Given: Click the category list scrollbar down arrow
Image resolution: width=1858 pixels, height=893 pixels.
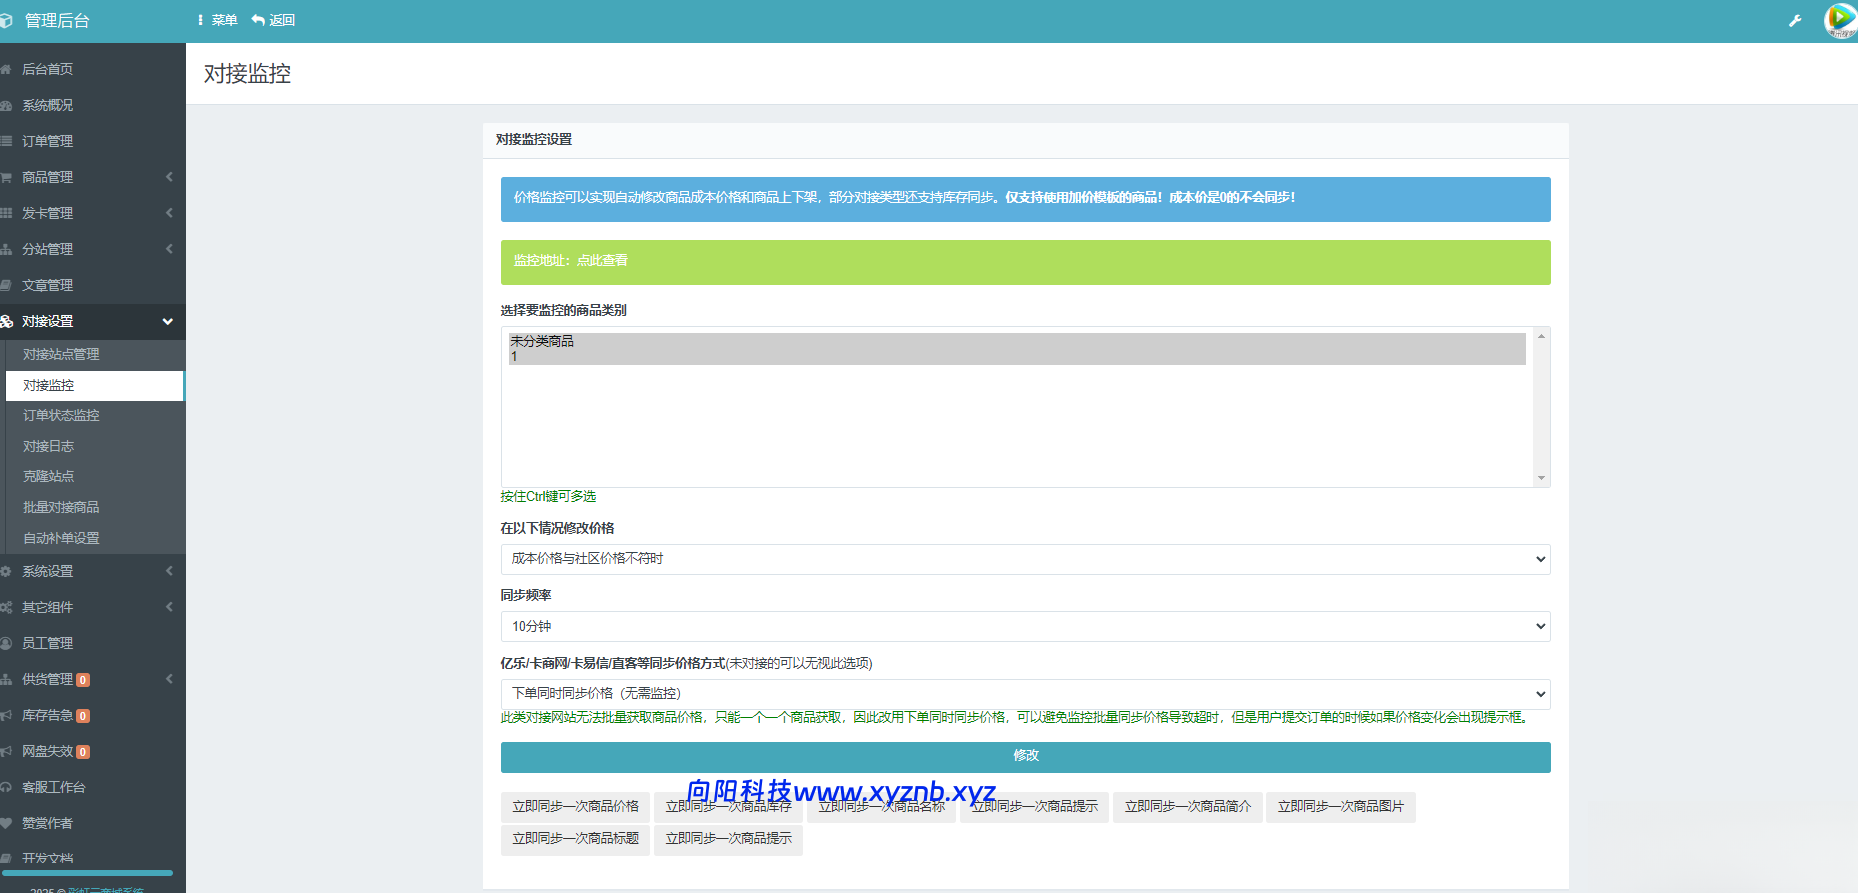Looking at the screenshot, I should pos(1541,478).
